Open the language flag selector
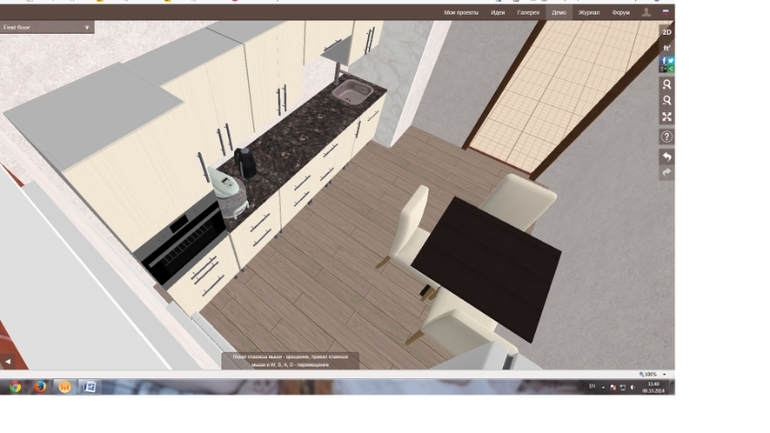The image size is (770, 433). coord(666,12)
